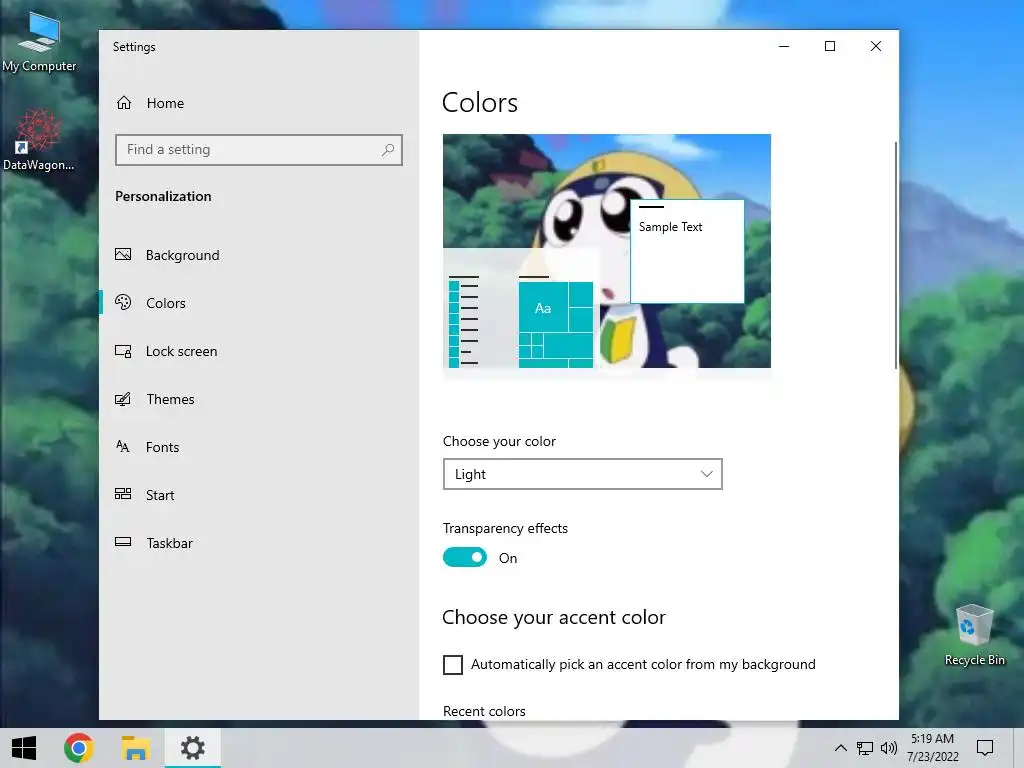The image size is (1024, 768).
Task: Click the Find a setting search field
Action: point(259,150)
